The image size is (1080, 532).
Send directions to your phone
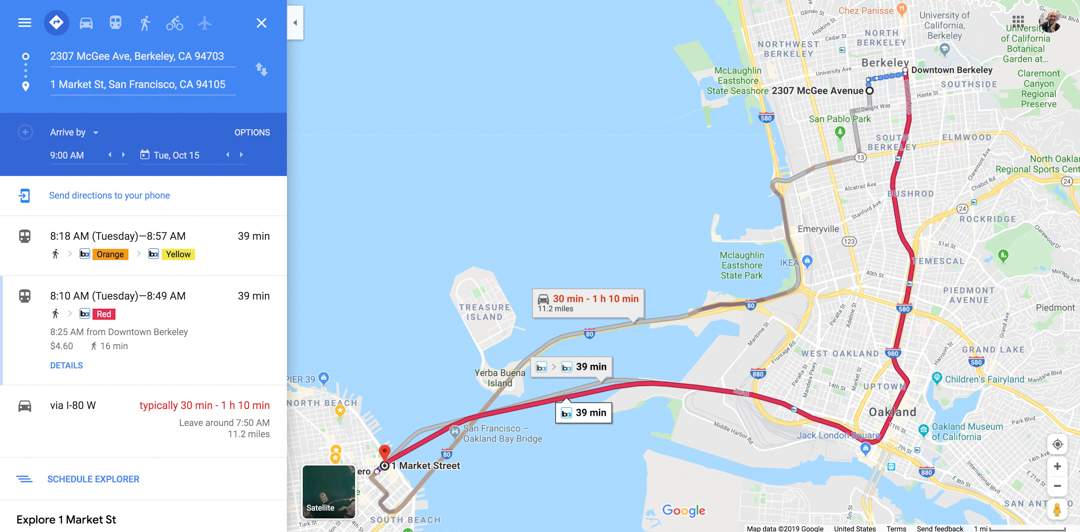click(x=109, y=196)
